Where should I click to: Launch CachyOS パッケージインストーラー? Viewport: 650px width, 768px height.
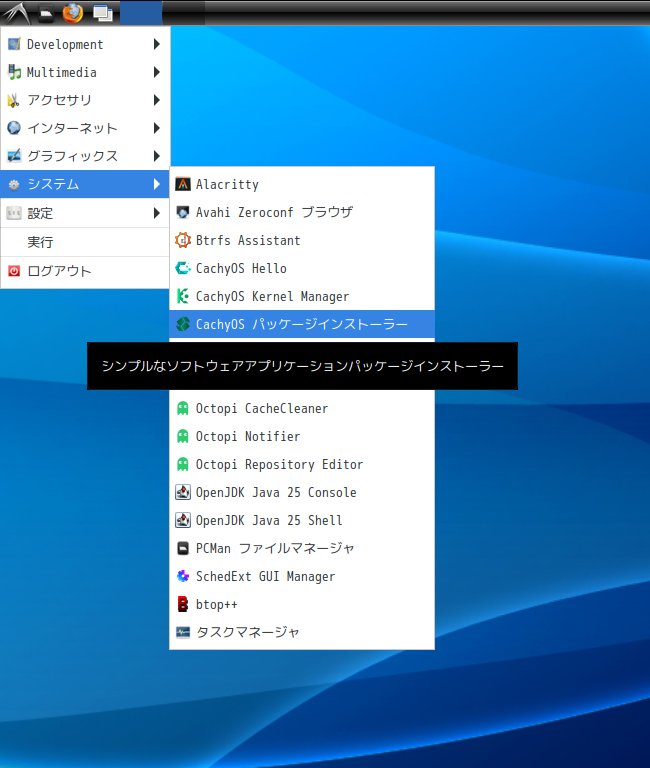coord(302,324)
